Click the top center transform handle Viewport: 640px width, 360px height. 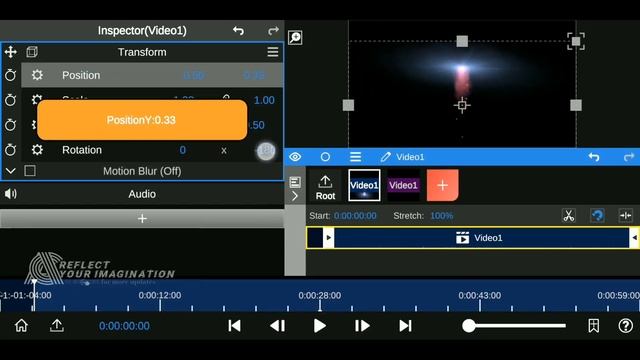click(462, 41)
